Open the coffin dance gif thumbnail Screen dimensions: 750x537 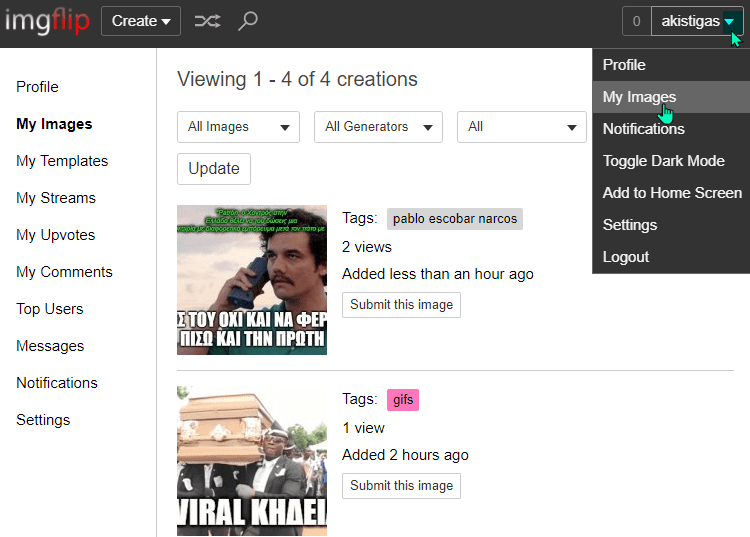tap(252, 461)
